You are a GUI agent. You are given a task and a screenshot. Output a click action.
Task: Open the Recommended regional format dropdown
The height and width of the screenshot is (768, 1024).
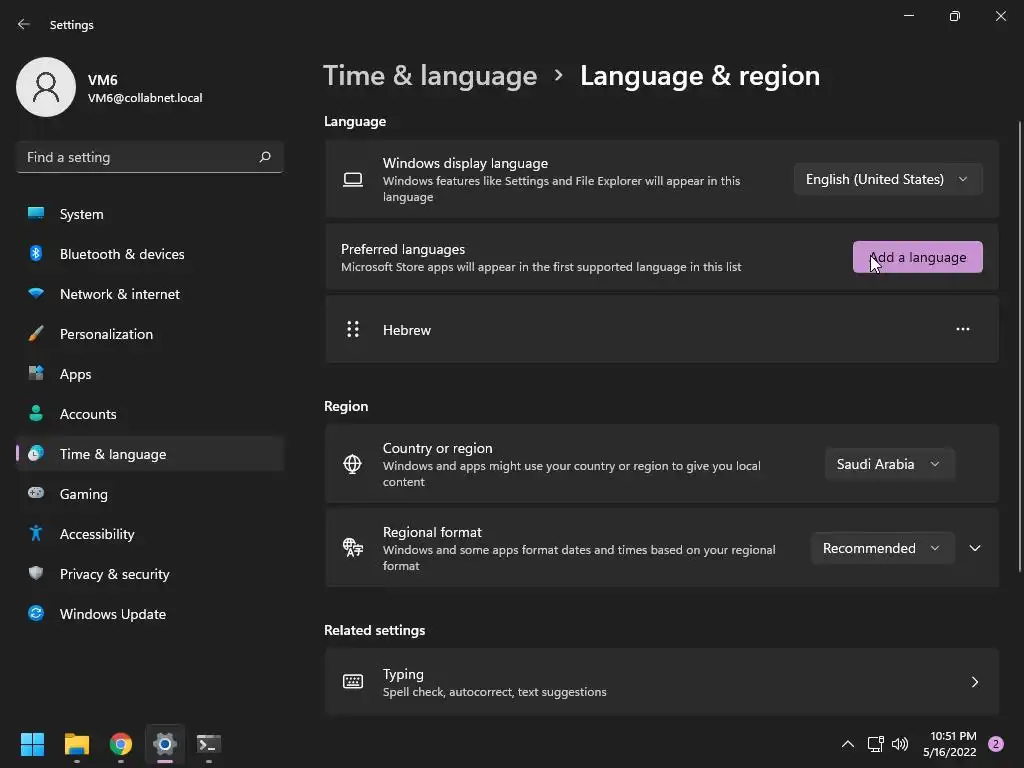click(x=882, y=548)
